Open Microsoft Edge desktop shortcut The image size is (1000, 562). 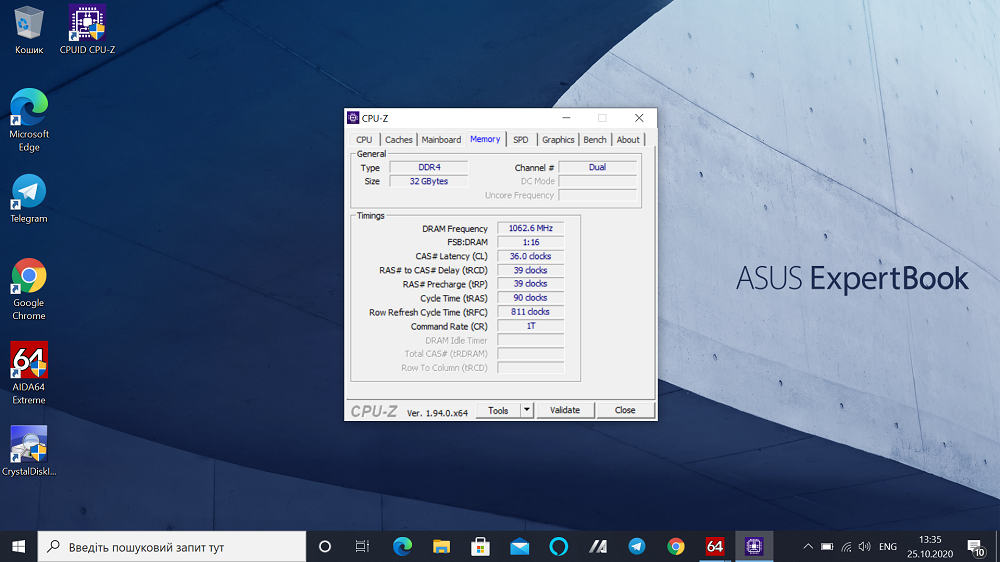29,120
